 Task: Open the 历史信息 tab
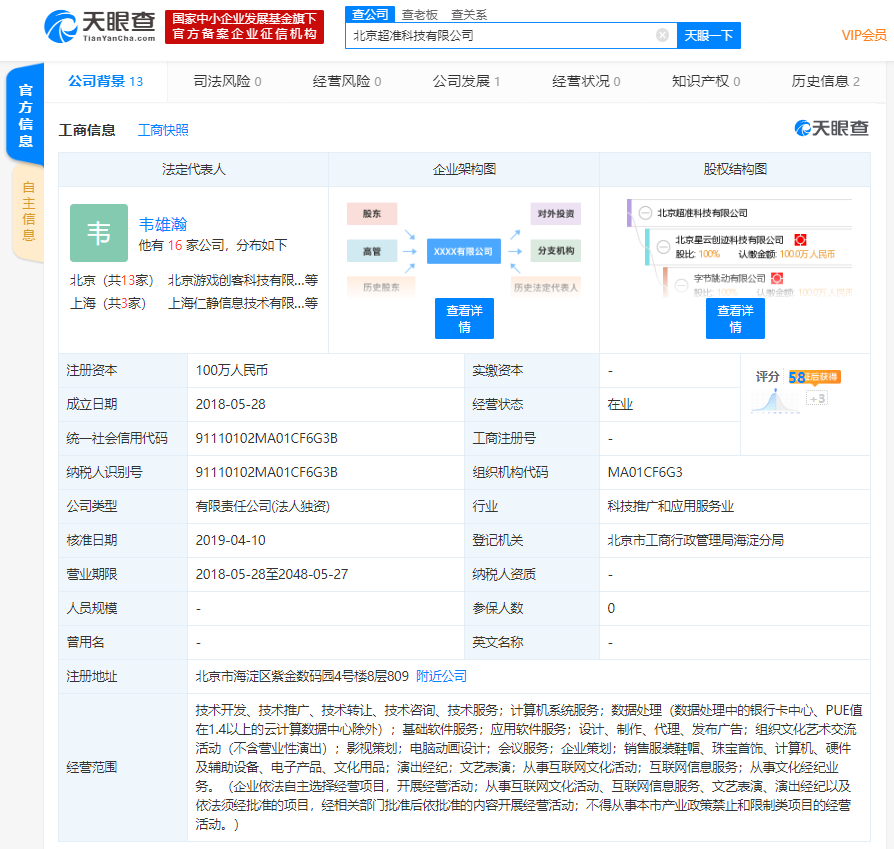826,82
